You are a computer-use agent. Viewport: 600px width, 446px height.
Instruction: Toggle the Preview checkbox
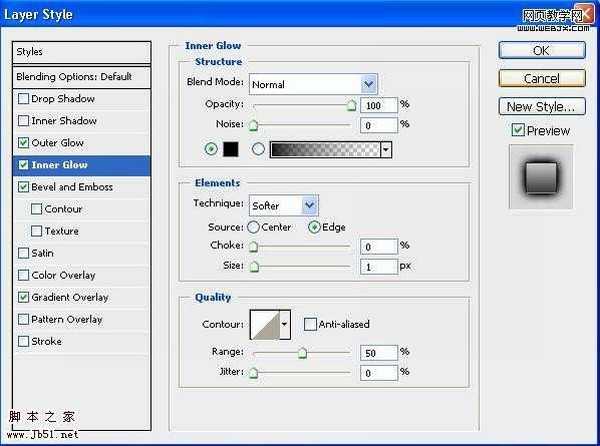pyautogui.click(x=517, y=130)
